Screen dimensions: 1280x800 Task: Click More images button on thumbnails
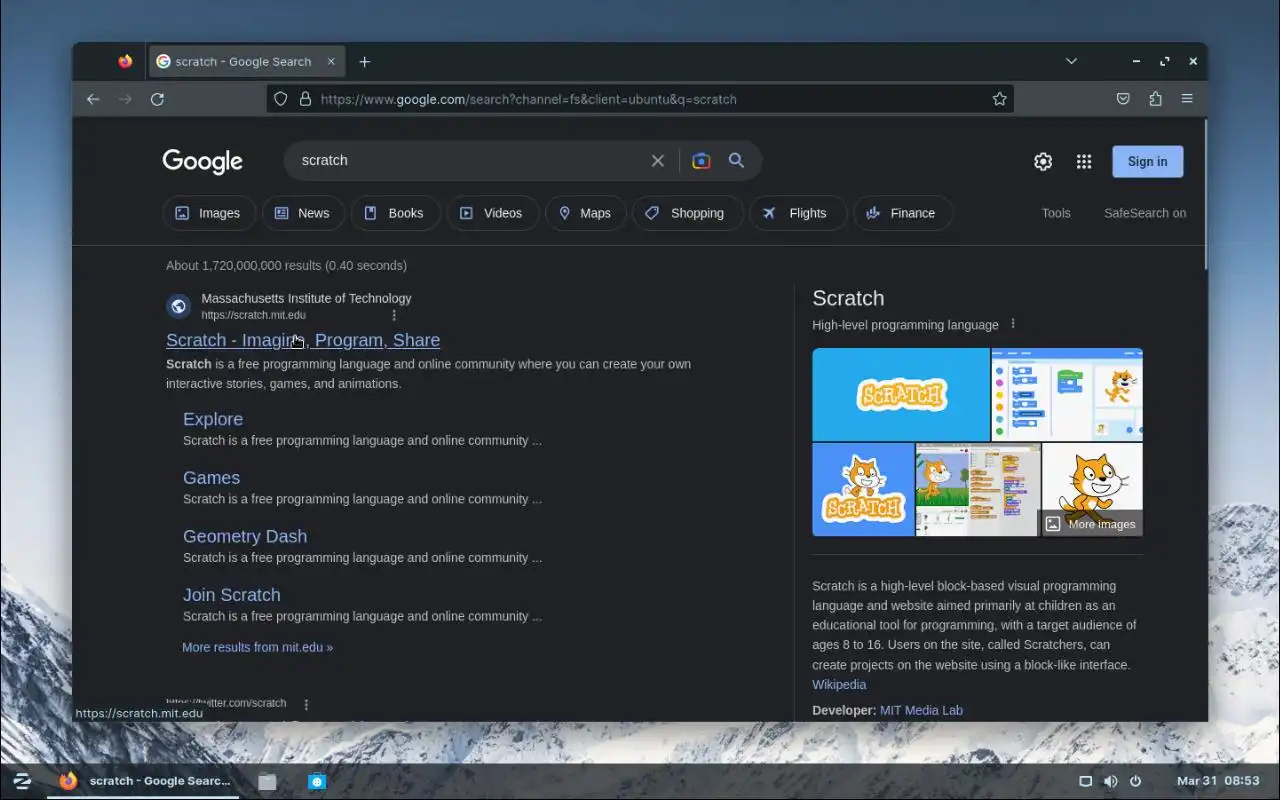click(1090, 524)
